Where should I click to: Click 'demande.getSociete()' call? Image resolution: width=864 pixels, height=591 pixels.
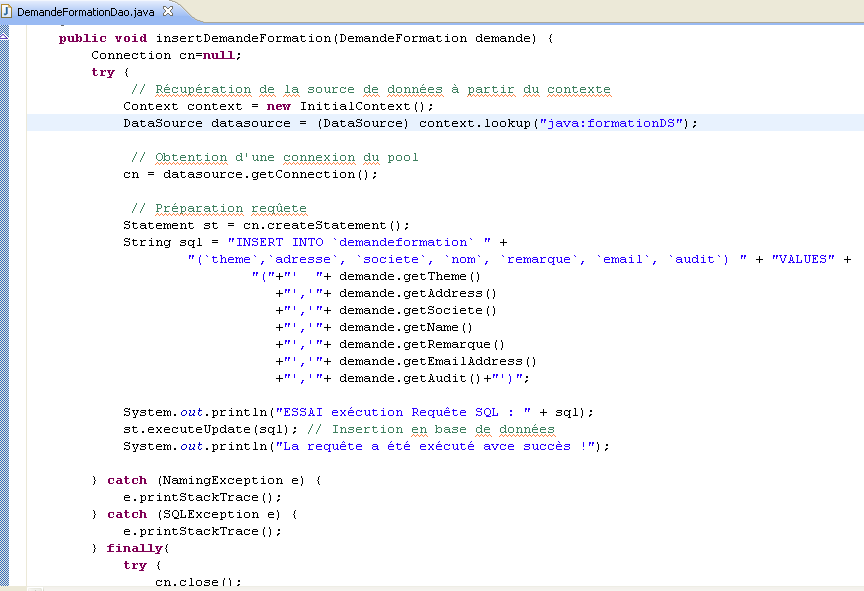[418, 311]
